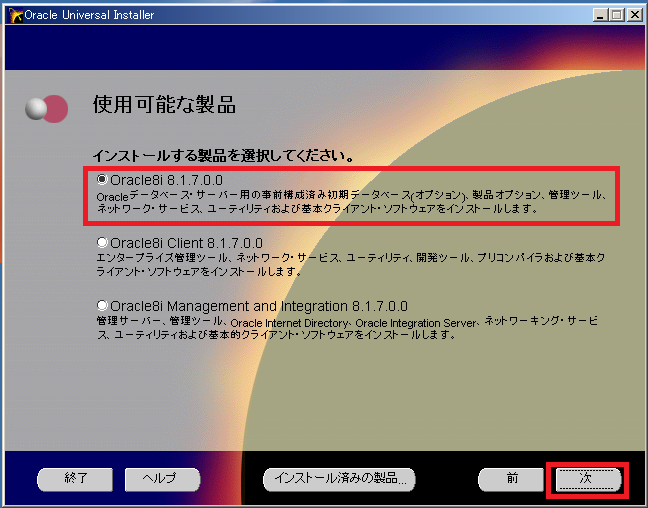Close the Oracle Universal Installer window
Image resolution: width=648 pixels, height=508 pixels.
pyautogui.click(x=634, y=15)
